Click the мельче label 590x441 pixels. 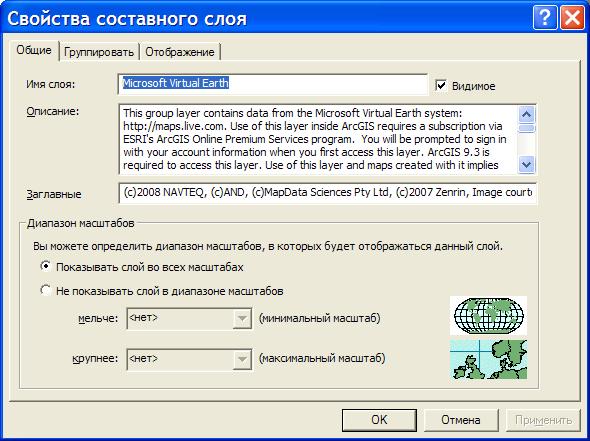tap(98, 319)
